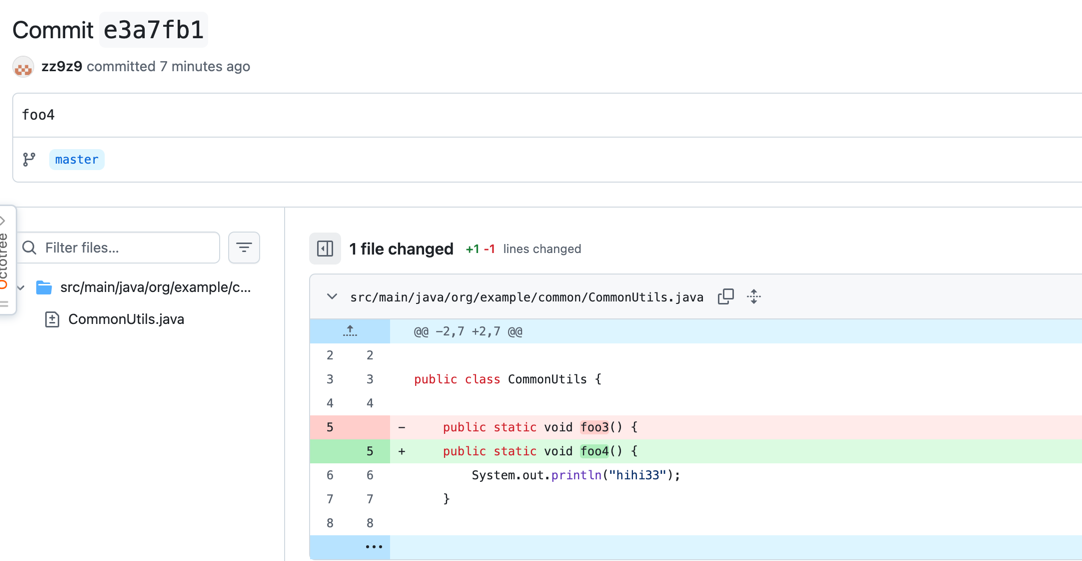Click the search magnifier icon in Filter files
Image resolution: width=1082 pixels, height=561 pixels.
coord(29,248)
